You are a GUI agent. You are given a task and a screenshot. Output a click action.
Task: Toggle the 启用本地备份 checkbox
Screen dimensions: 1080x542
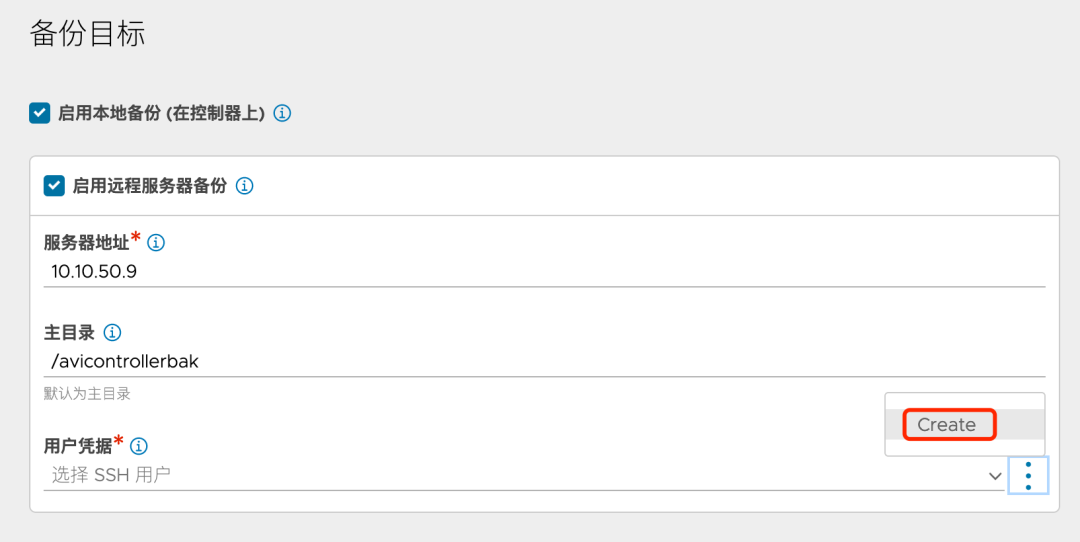click(x=39, y=113)
